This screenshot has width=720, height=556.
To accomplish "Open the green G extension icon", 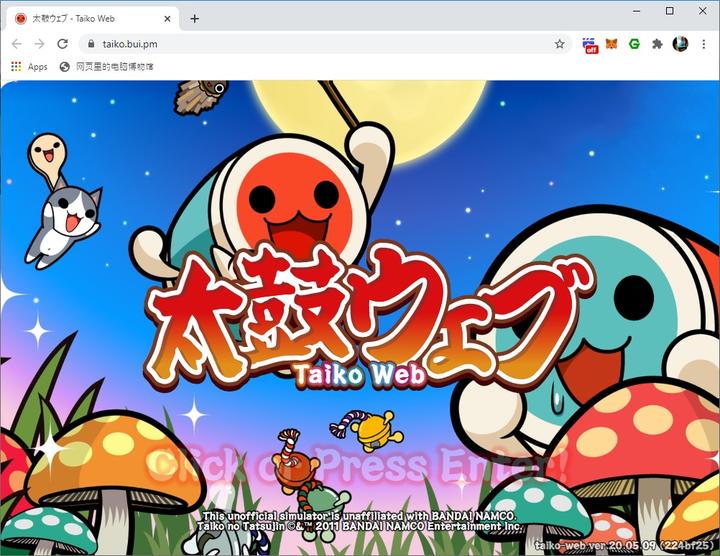I will (634, 44).
